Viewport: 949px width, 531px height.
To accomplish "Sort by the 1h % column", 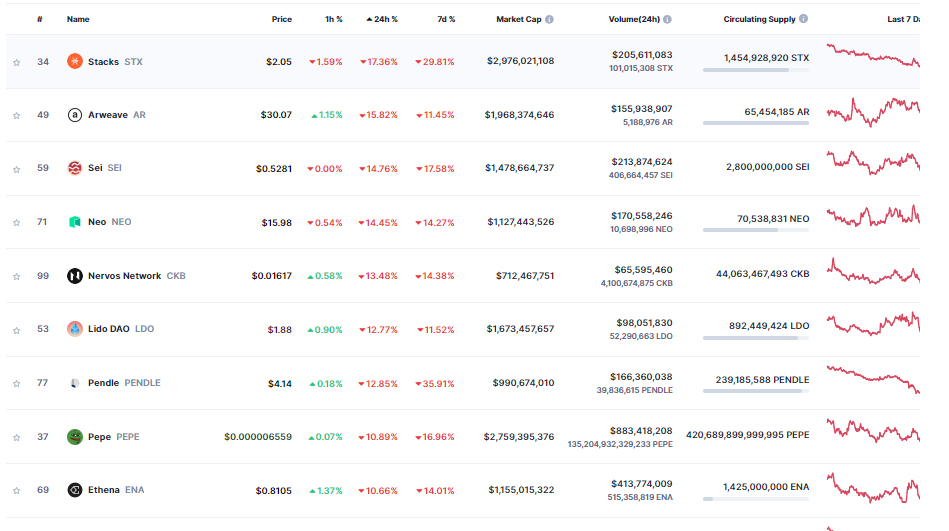I will tap(333, 19).
